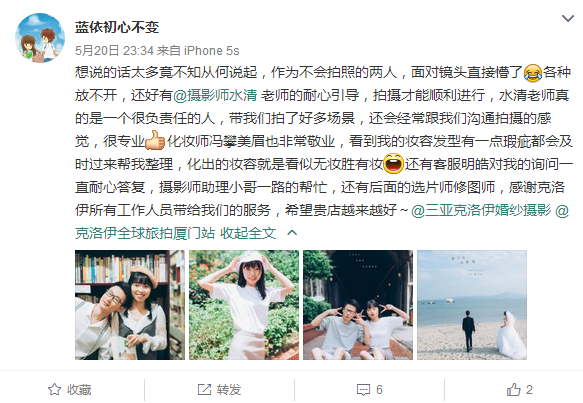Like the post with thumbs-up icon
The height and width of the screenshot is (403, 583).
(x=513, y=390)
